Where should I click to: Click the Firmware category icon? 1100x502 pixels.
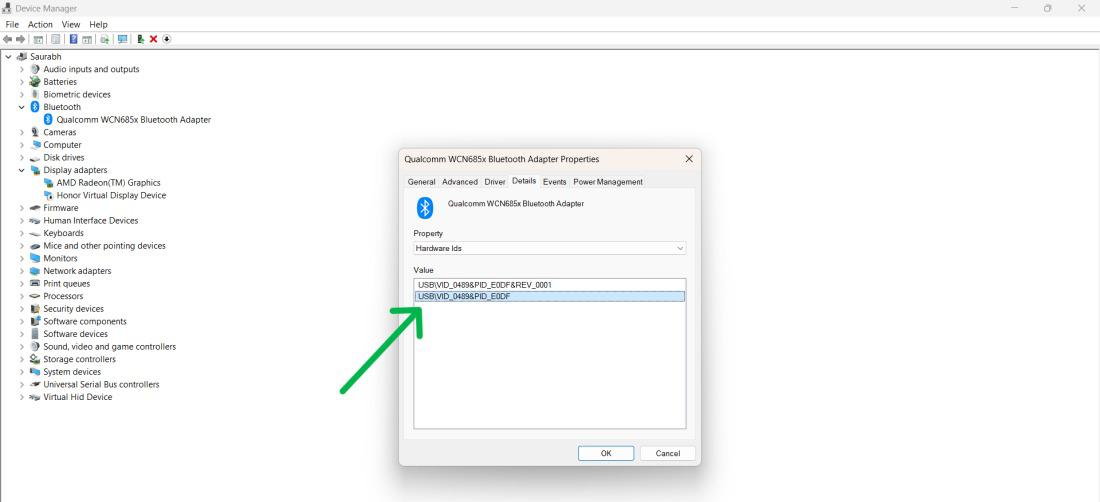pyautogui.click(x=35, y=208)
